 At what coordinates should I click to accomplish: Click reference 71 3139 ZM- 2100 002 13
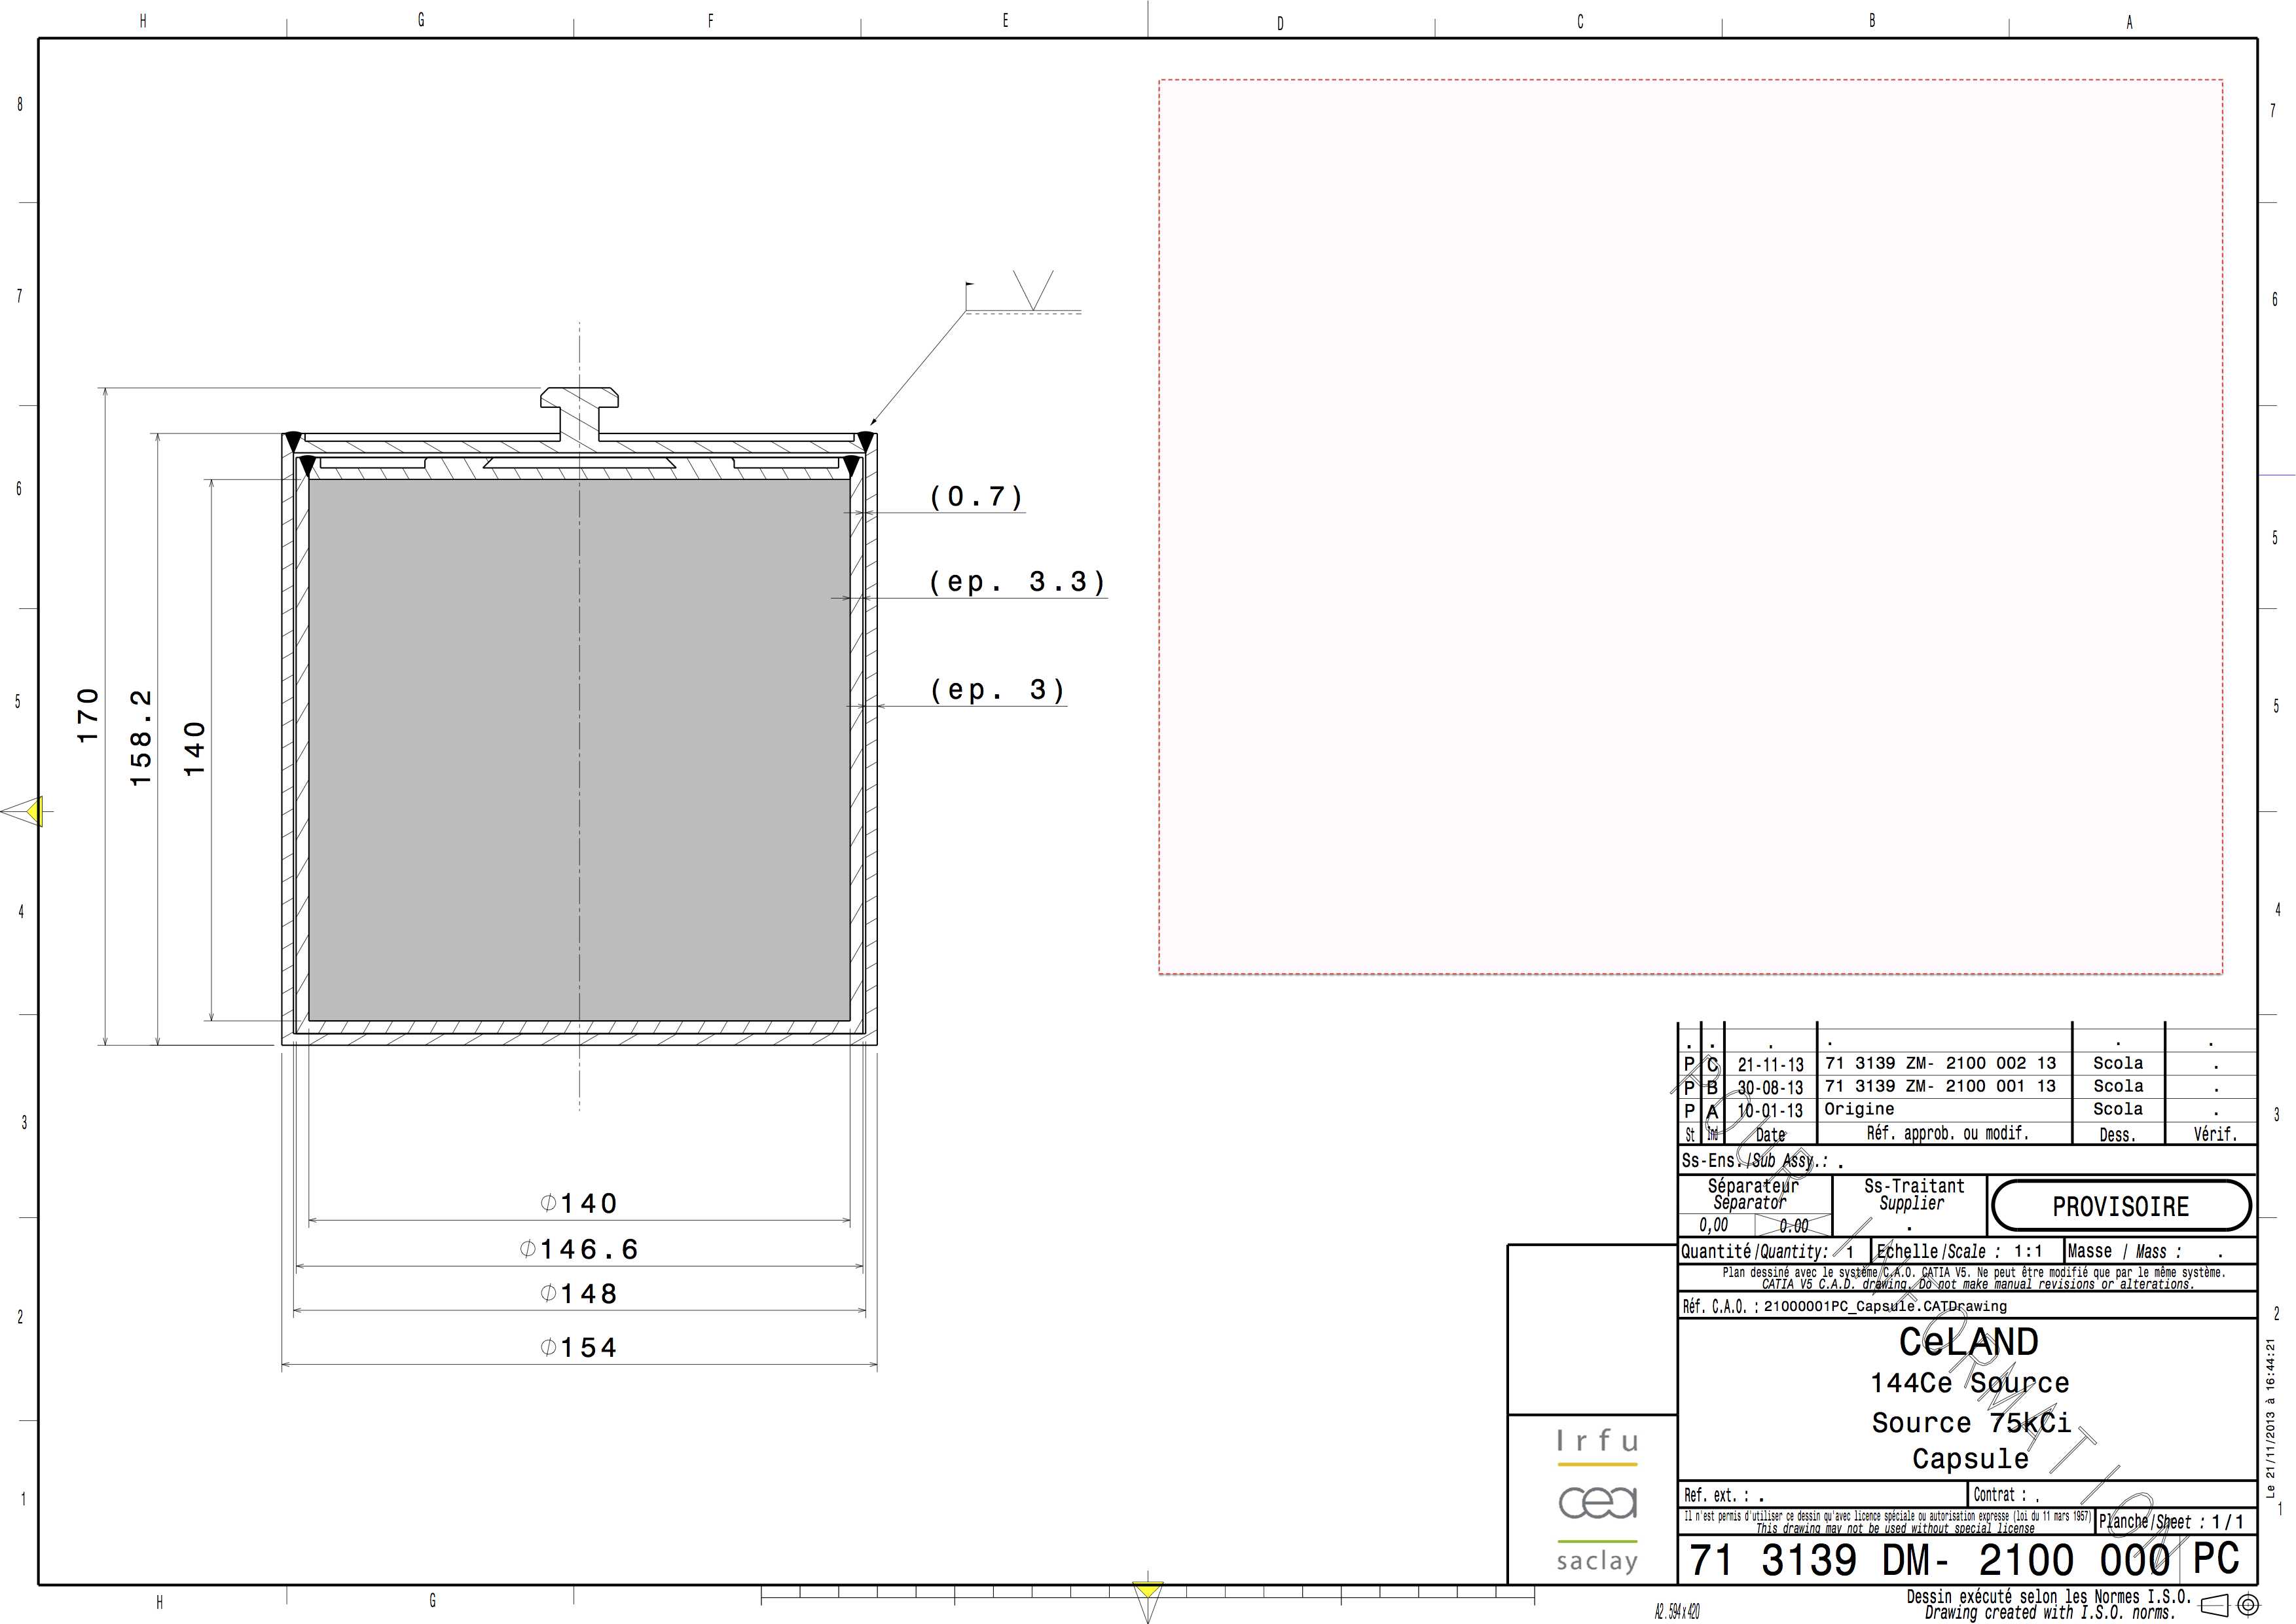pos(1940,1063)
